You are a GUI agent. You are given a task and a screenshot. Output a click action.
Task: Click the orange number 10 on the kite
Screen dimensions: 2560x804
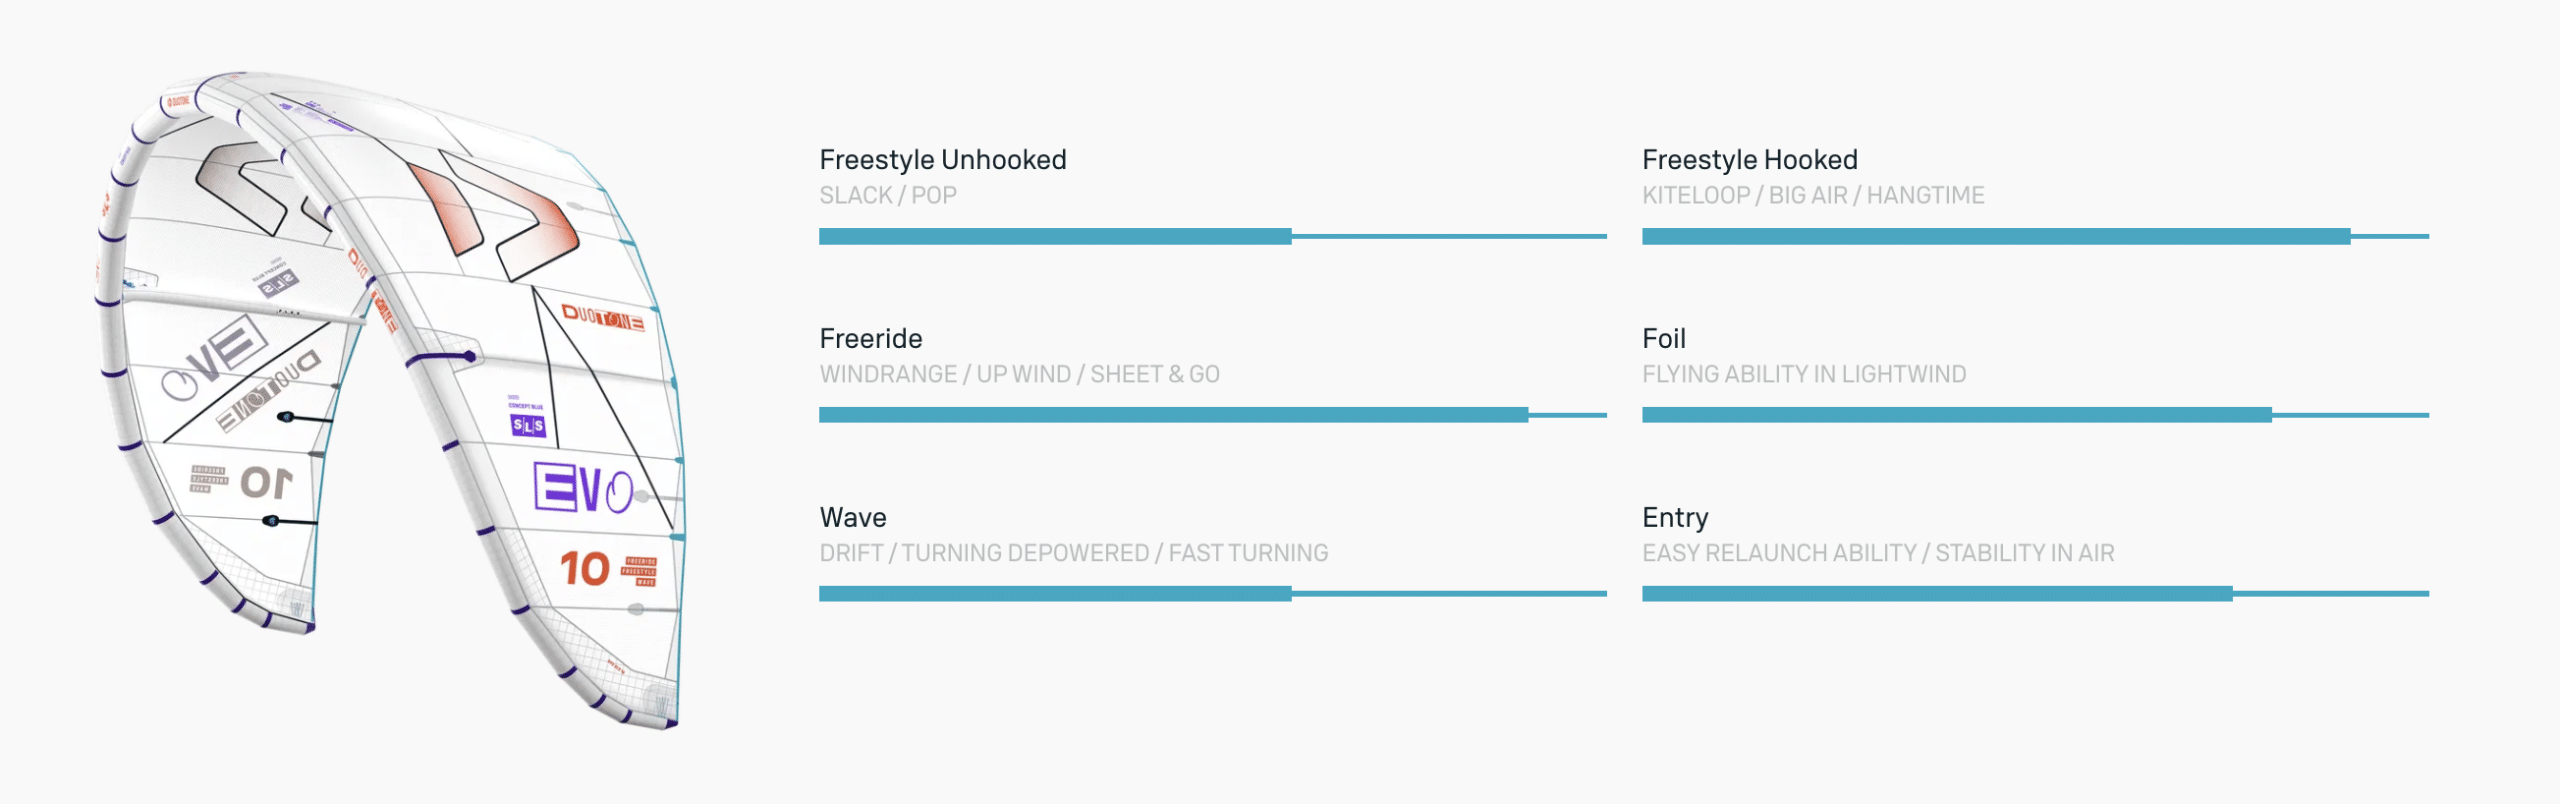[x=584, y=569]
